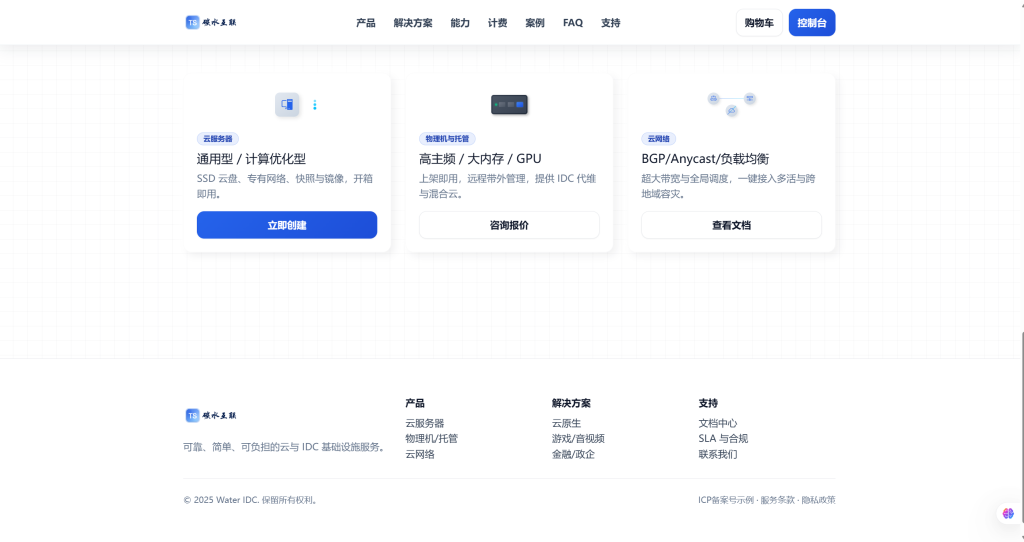
Task: Open footer link 物理机/托管
Action: 432,438
